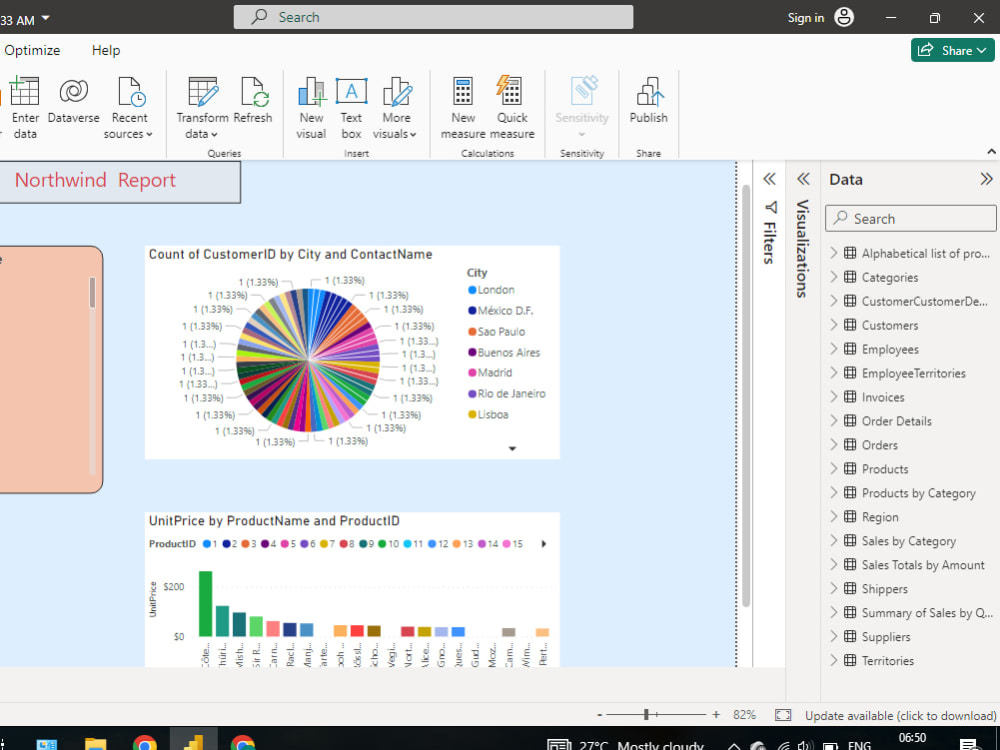Select the Region table

click(880, 517)
